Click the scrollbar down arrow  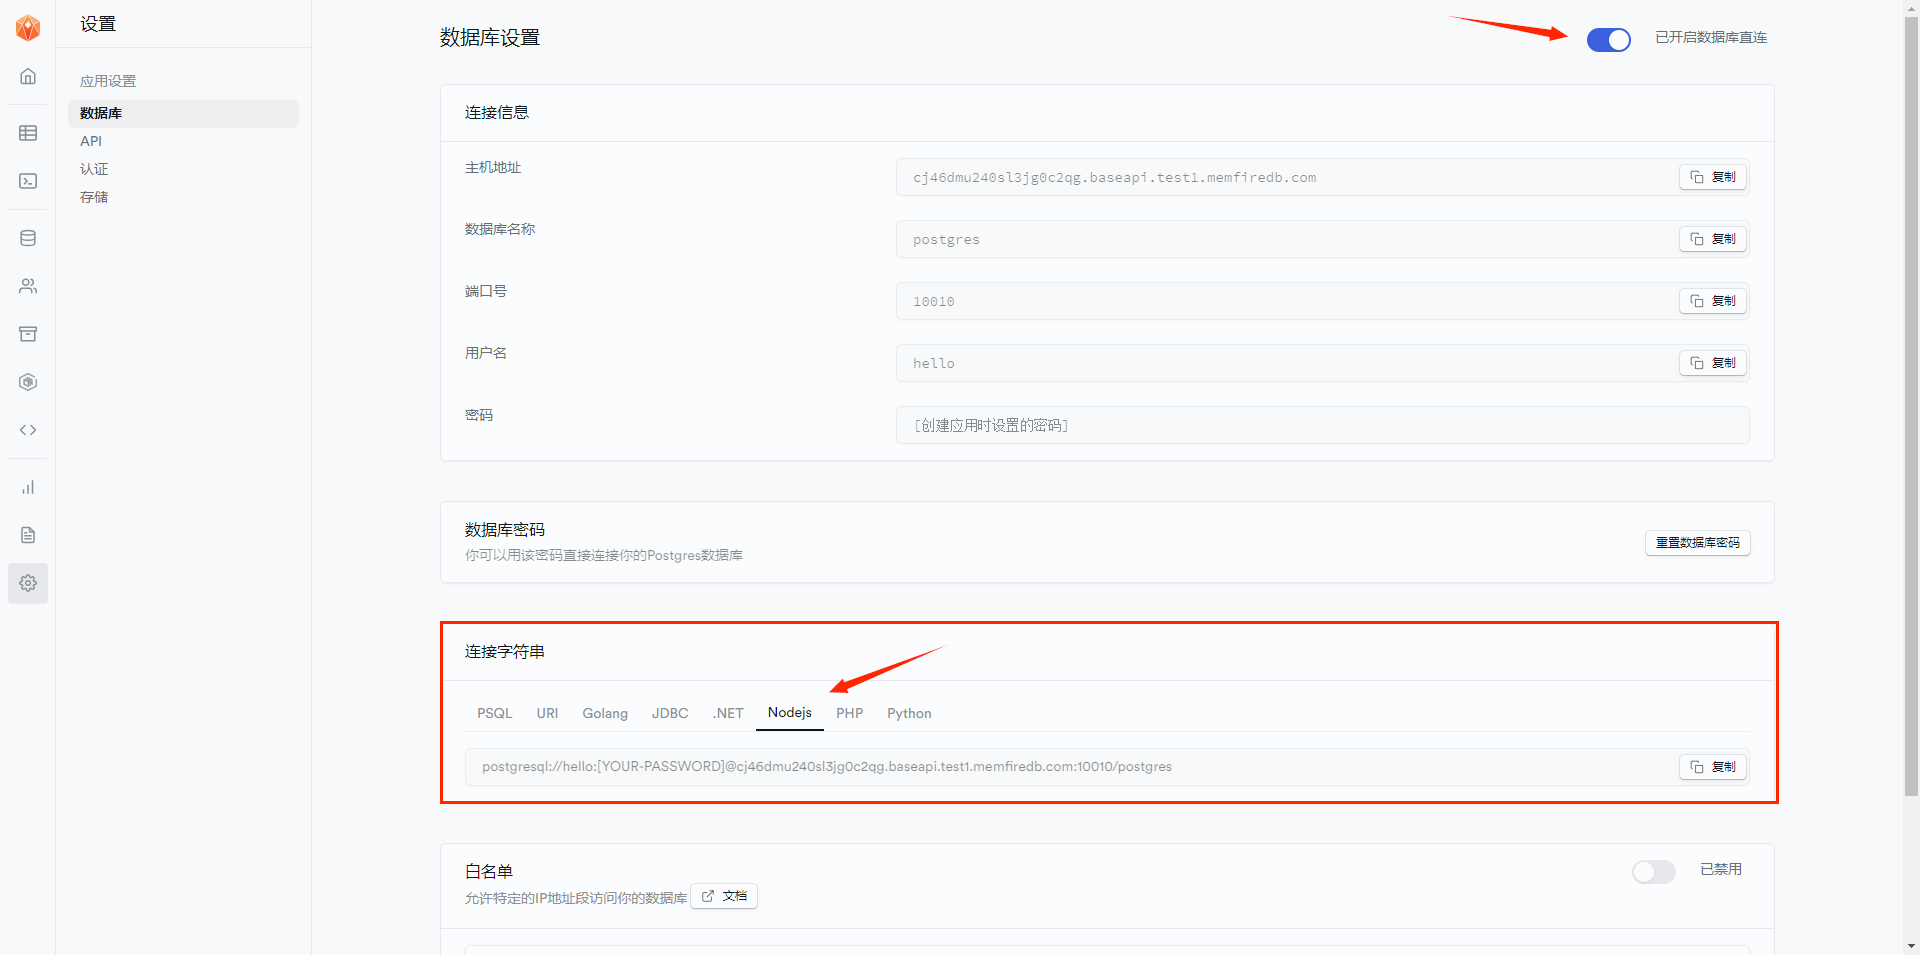coord(1911,946)
